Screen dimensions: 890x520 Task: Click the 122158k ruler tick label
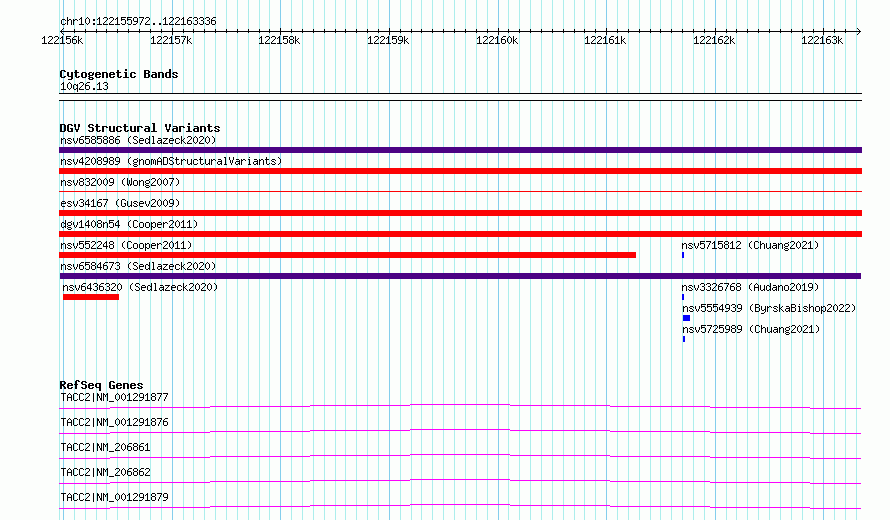(x=279, y=40)
